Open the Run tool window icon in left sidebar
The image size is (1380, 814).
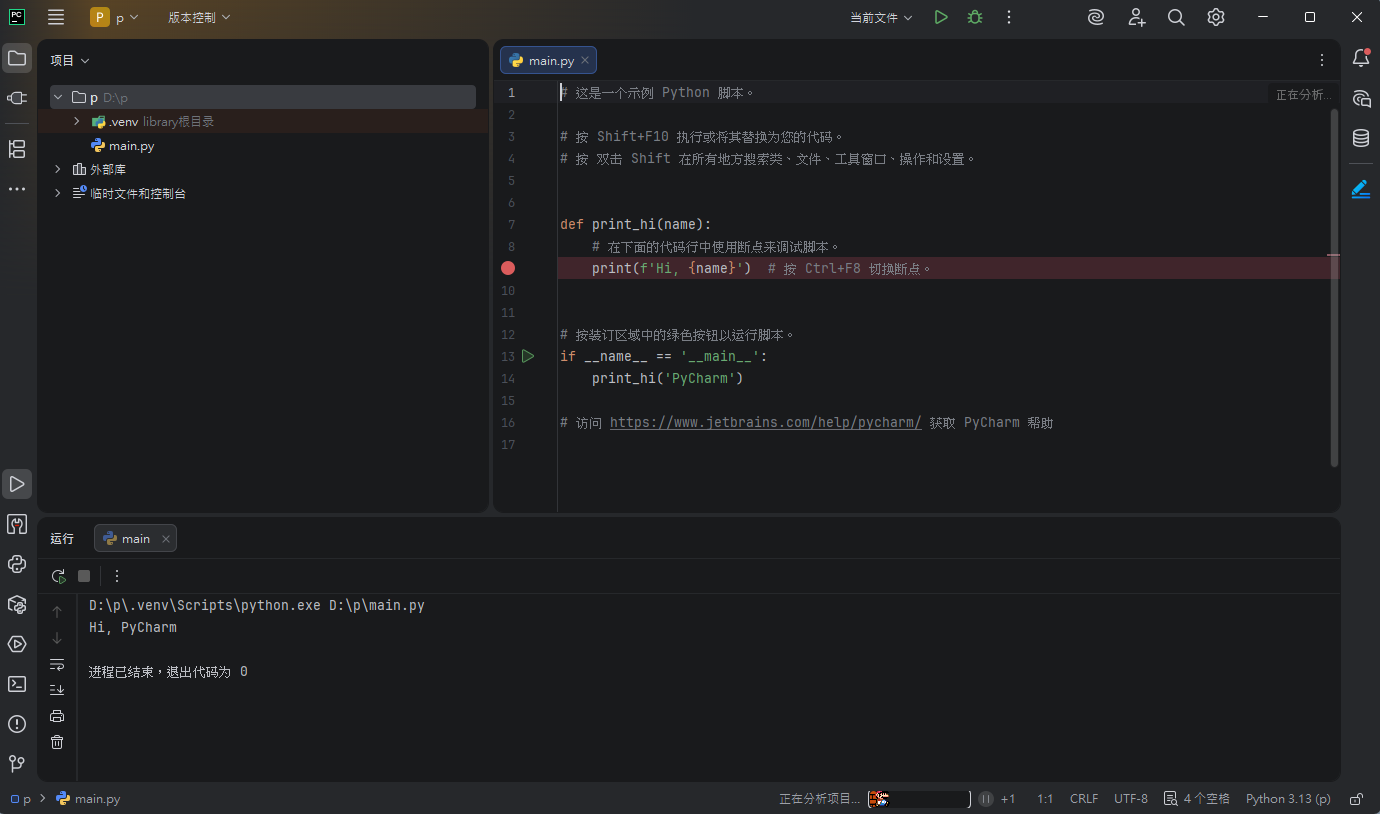click(17, 484)
